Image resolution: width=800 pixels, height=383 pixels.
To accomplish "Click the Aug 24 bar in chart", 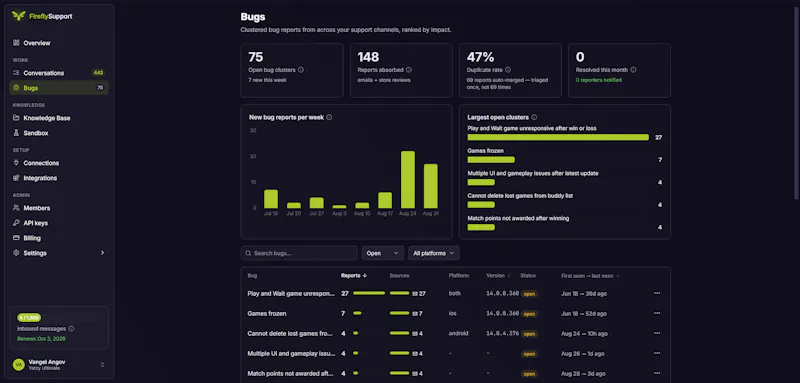I will pos(408,180).
